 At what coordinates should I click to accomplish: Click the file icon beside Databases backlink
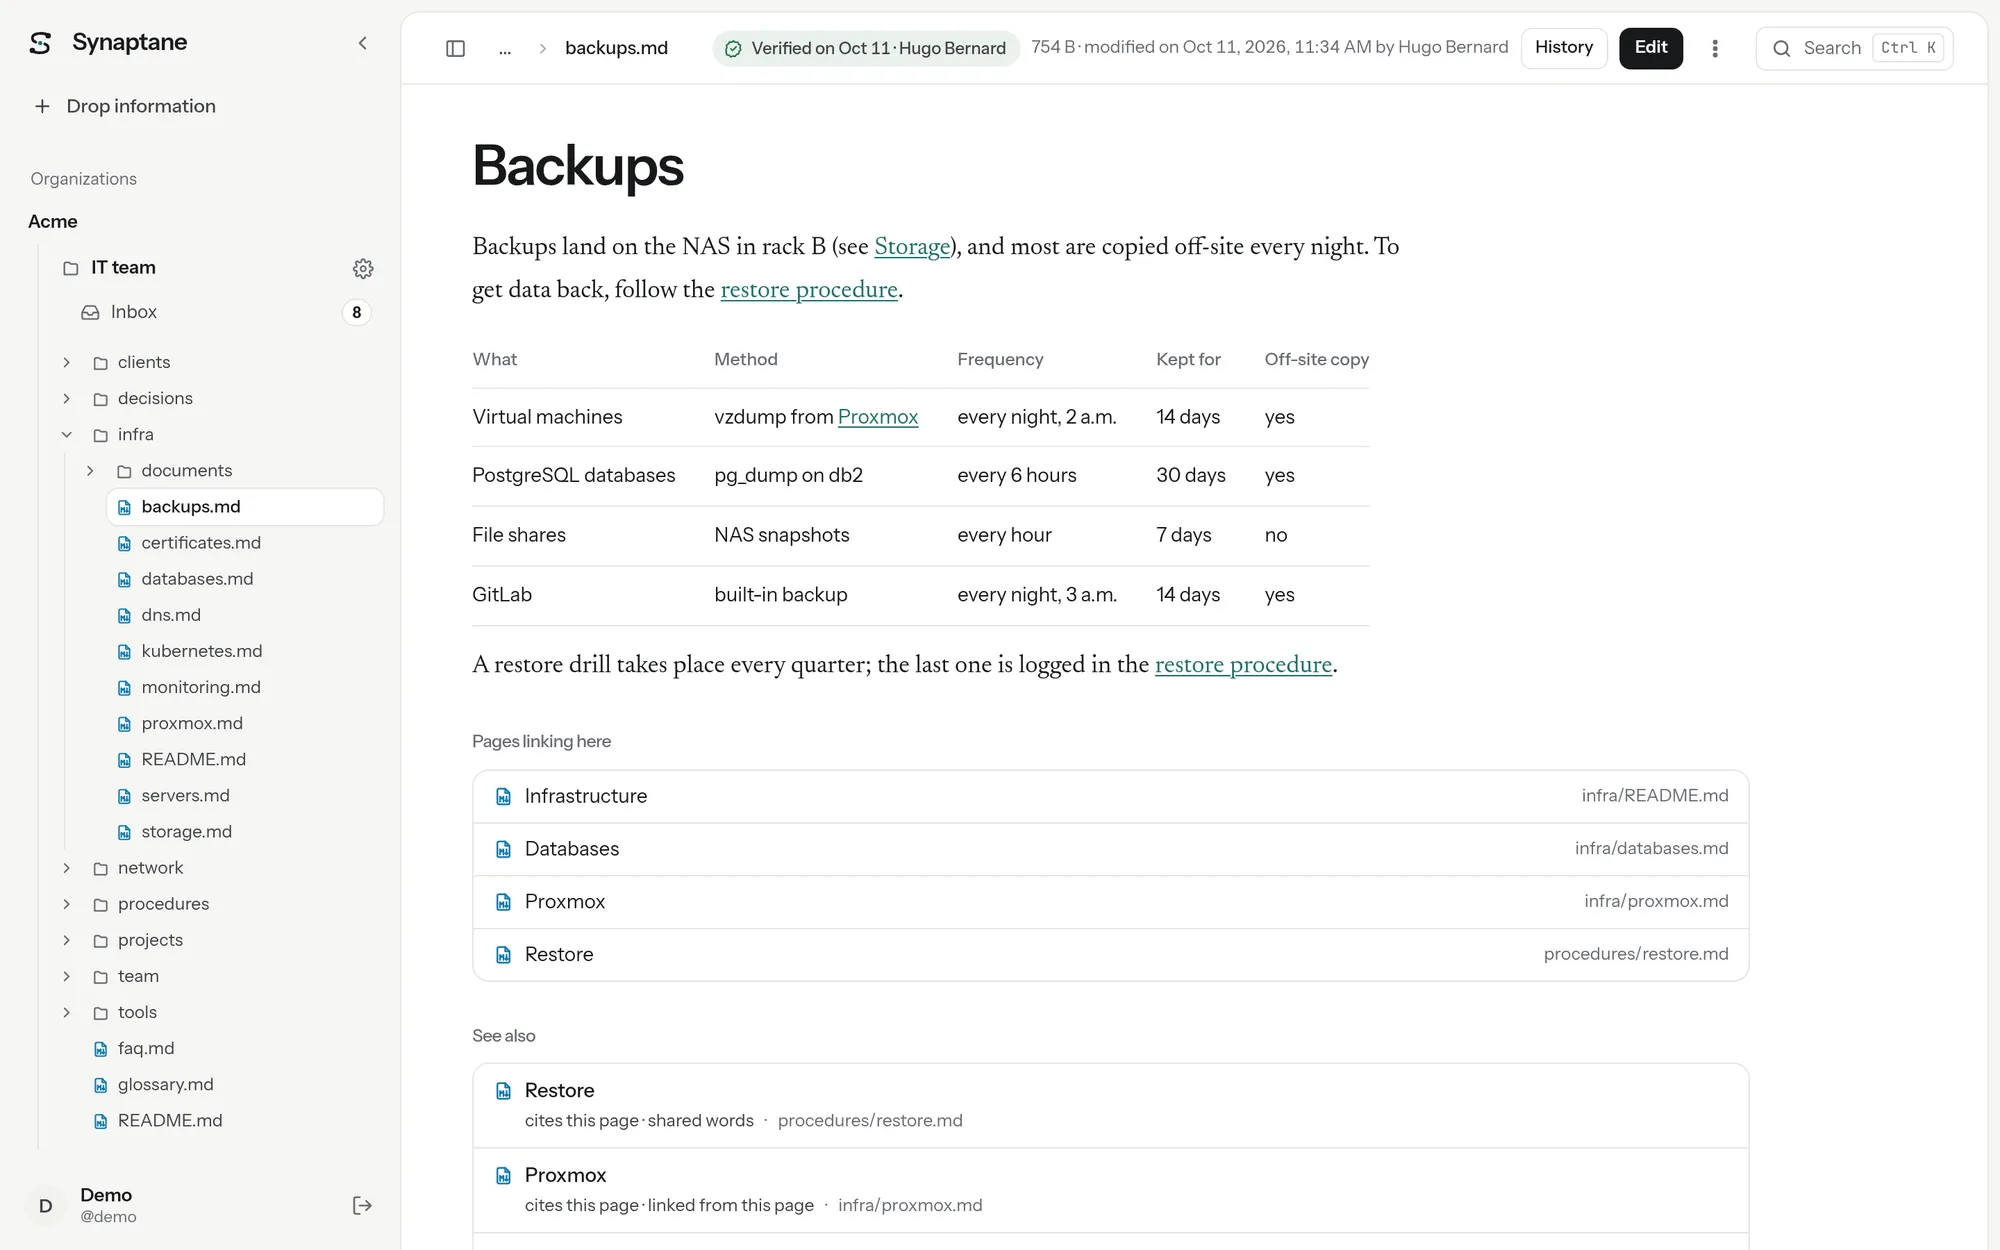(x=504, y=849)
